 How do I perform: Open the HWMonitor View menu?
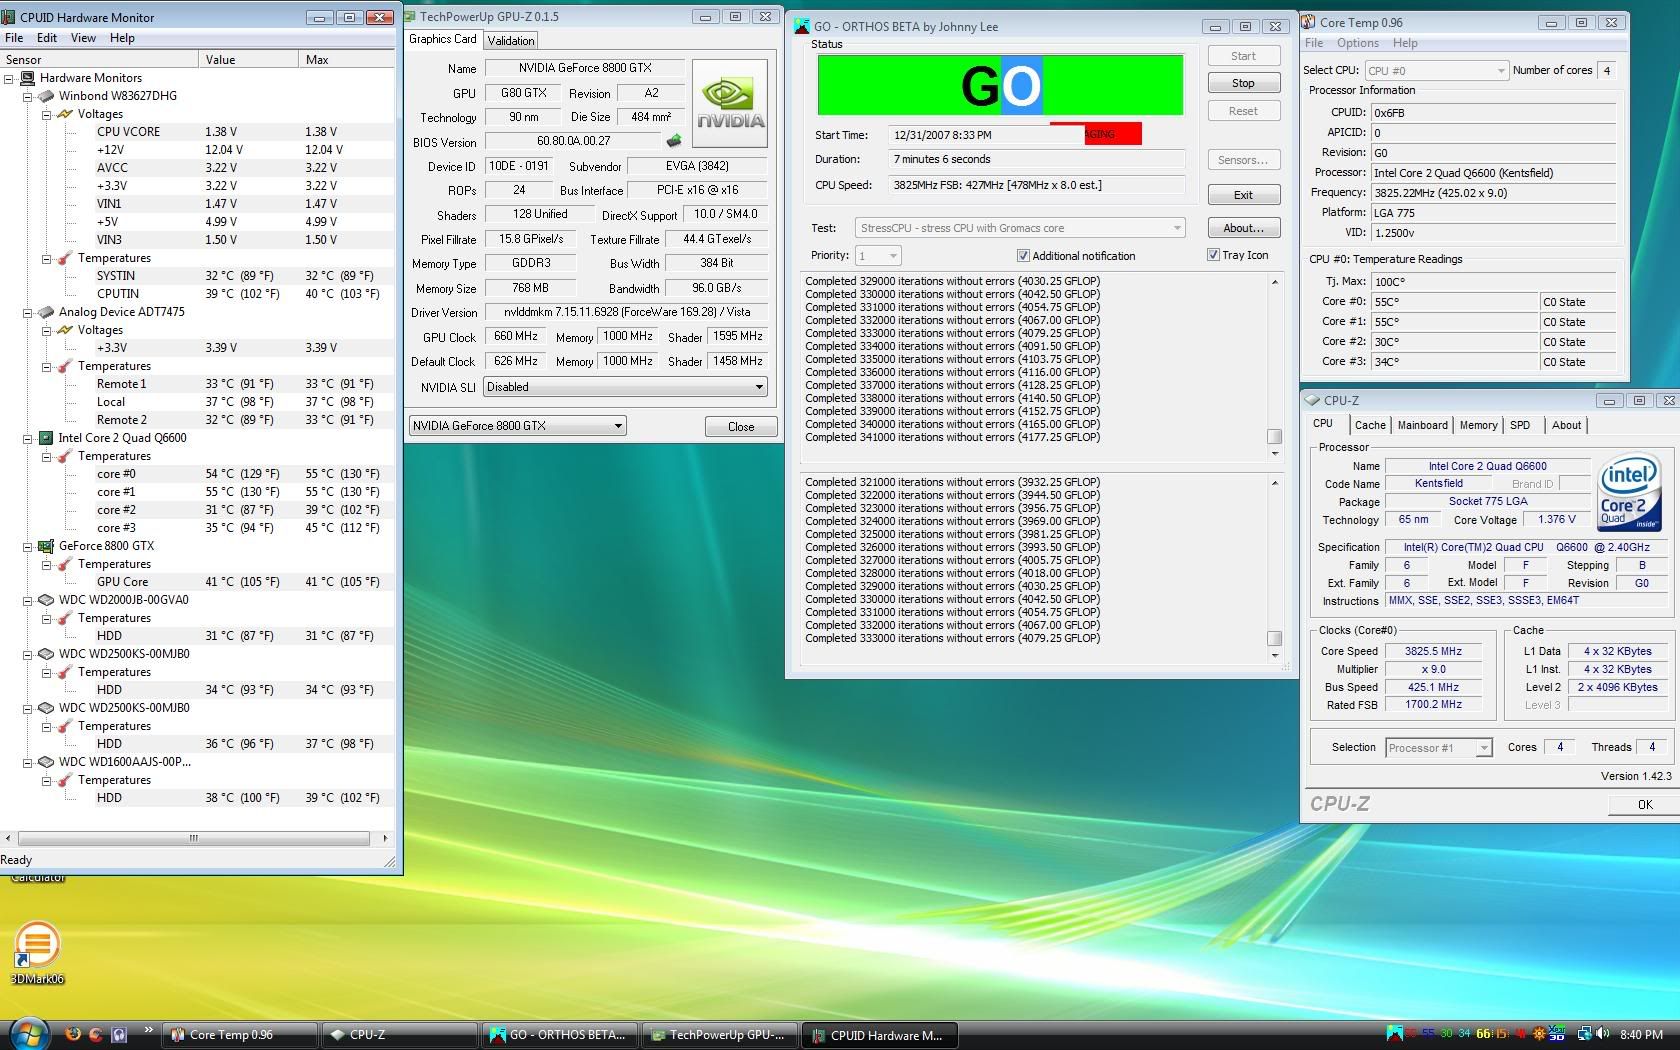click(83, 38)
